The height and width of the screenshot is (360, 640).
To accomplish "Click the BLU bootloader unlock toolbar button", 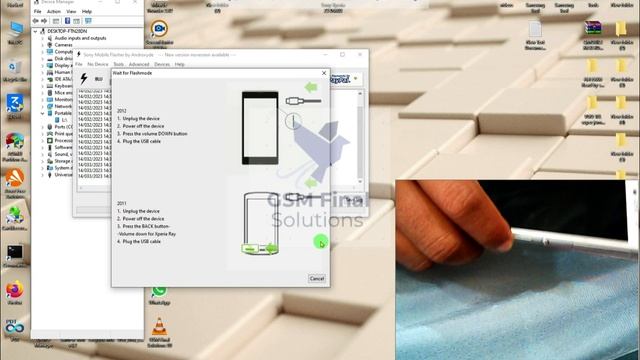I will pyautogui.click(x=99, y=79).
